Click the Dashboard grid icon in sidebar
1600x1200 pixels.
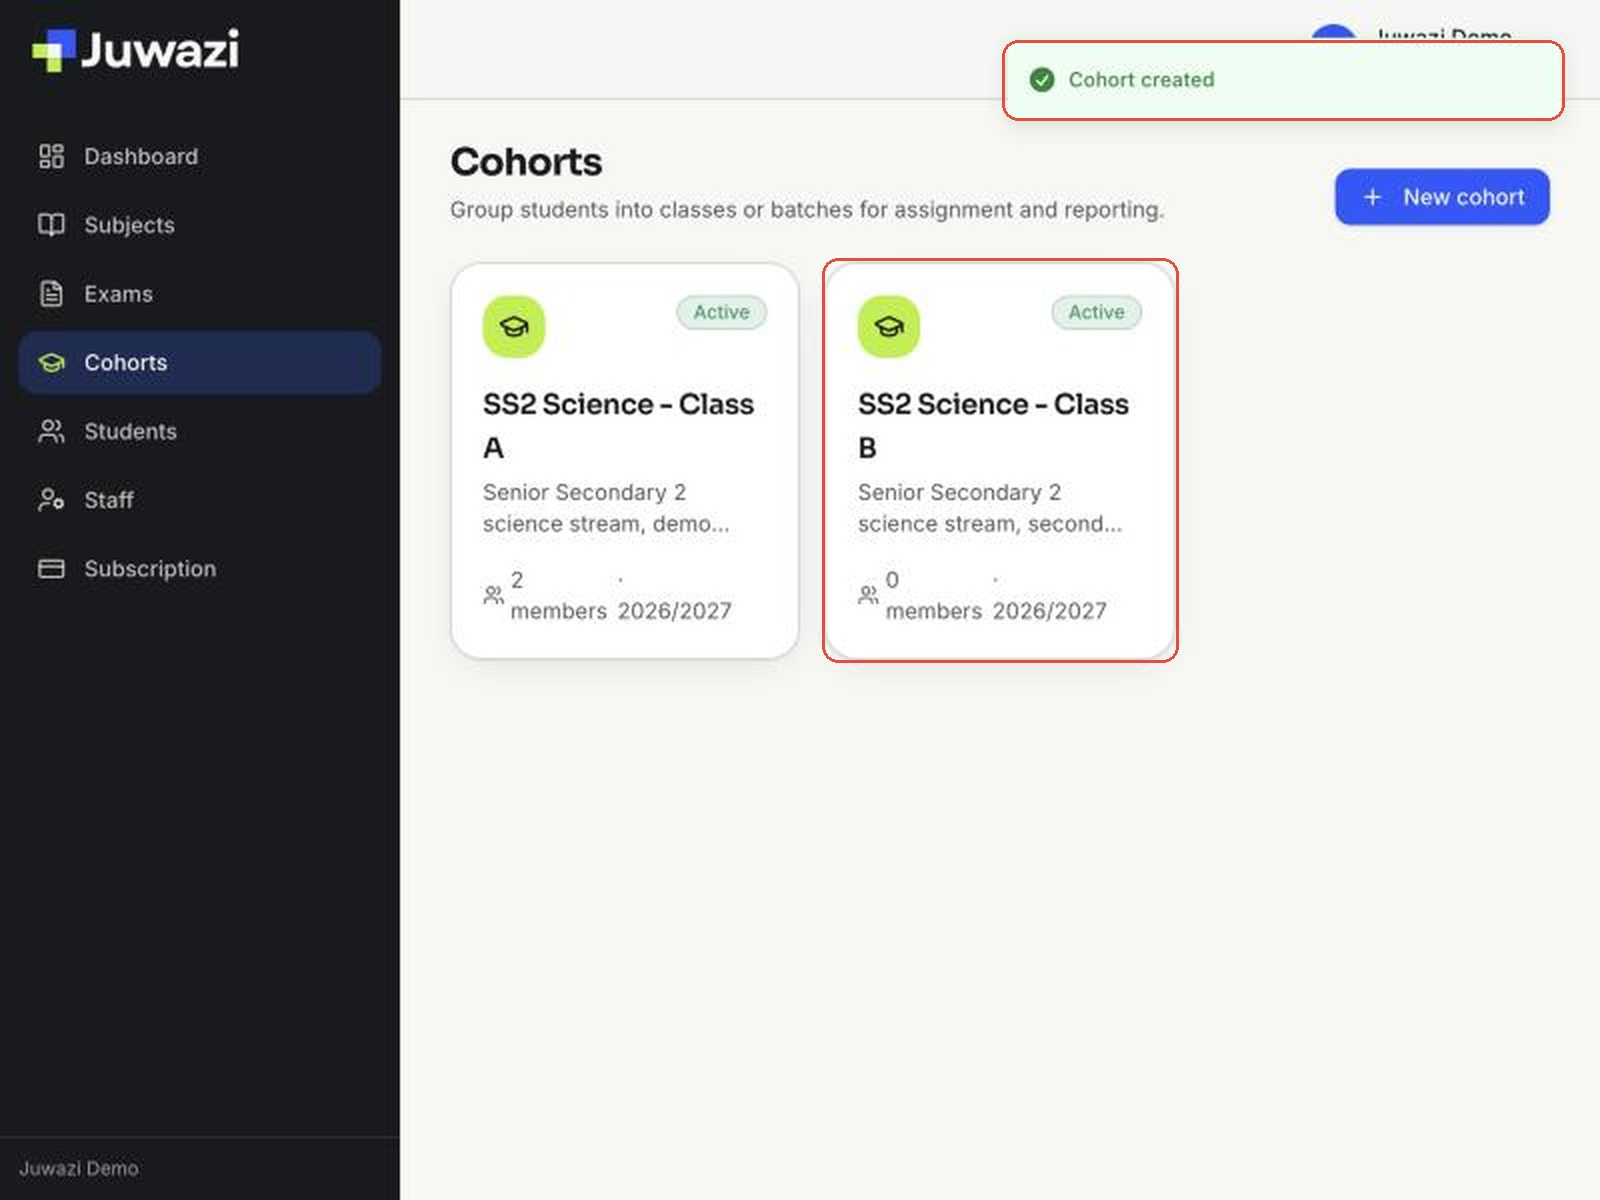click(x=51, y=156)
